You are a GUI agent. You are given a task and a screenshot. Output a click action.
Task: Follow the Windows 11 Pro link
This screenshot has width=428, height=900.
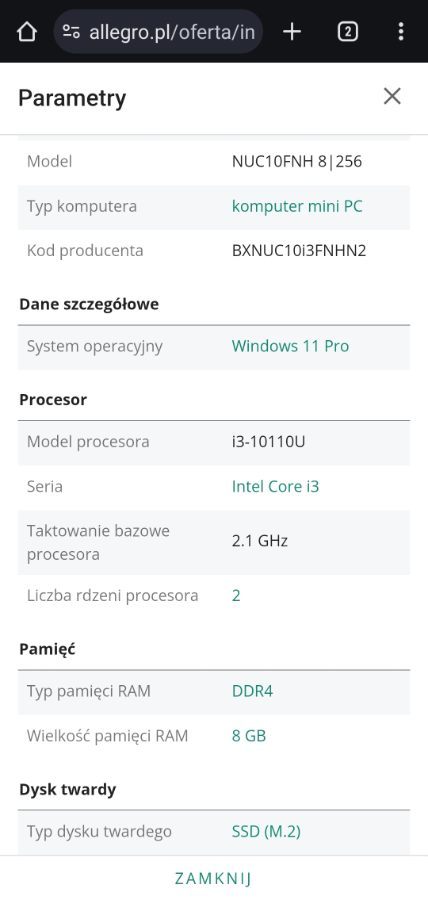[290, 346]
